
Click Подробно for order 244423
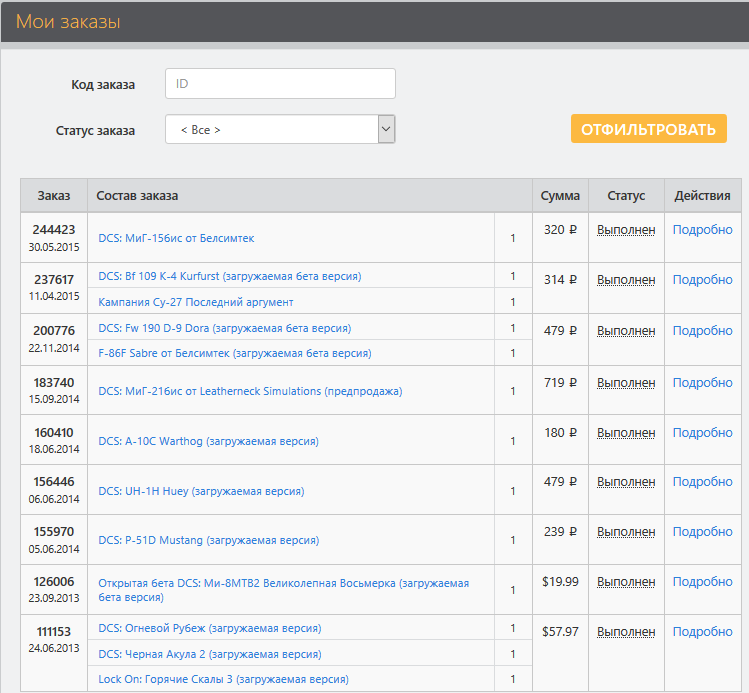pyautogui.click(x=703, y=230)
